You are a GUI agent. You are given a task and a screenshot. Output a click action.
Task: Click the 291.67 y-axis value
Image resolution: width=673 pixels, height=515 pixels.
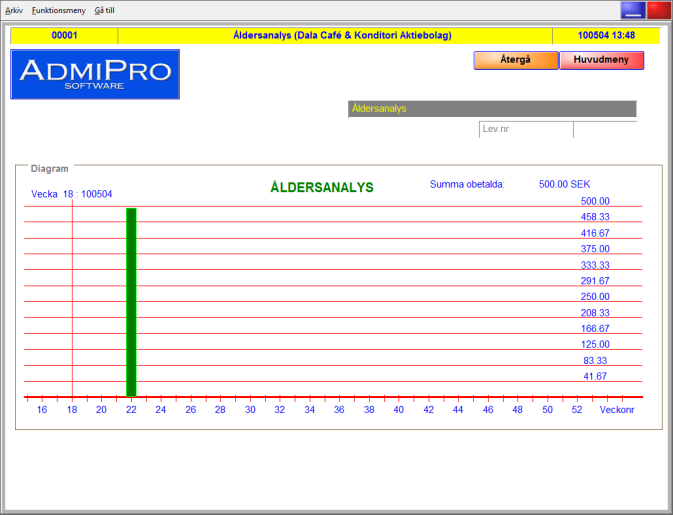point(595,281)
